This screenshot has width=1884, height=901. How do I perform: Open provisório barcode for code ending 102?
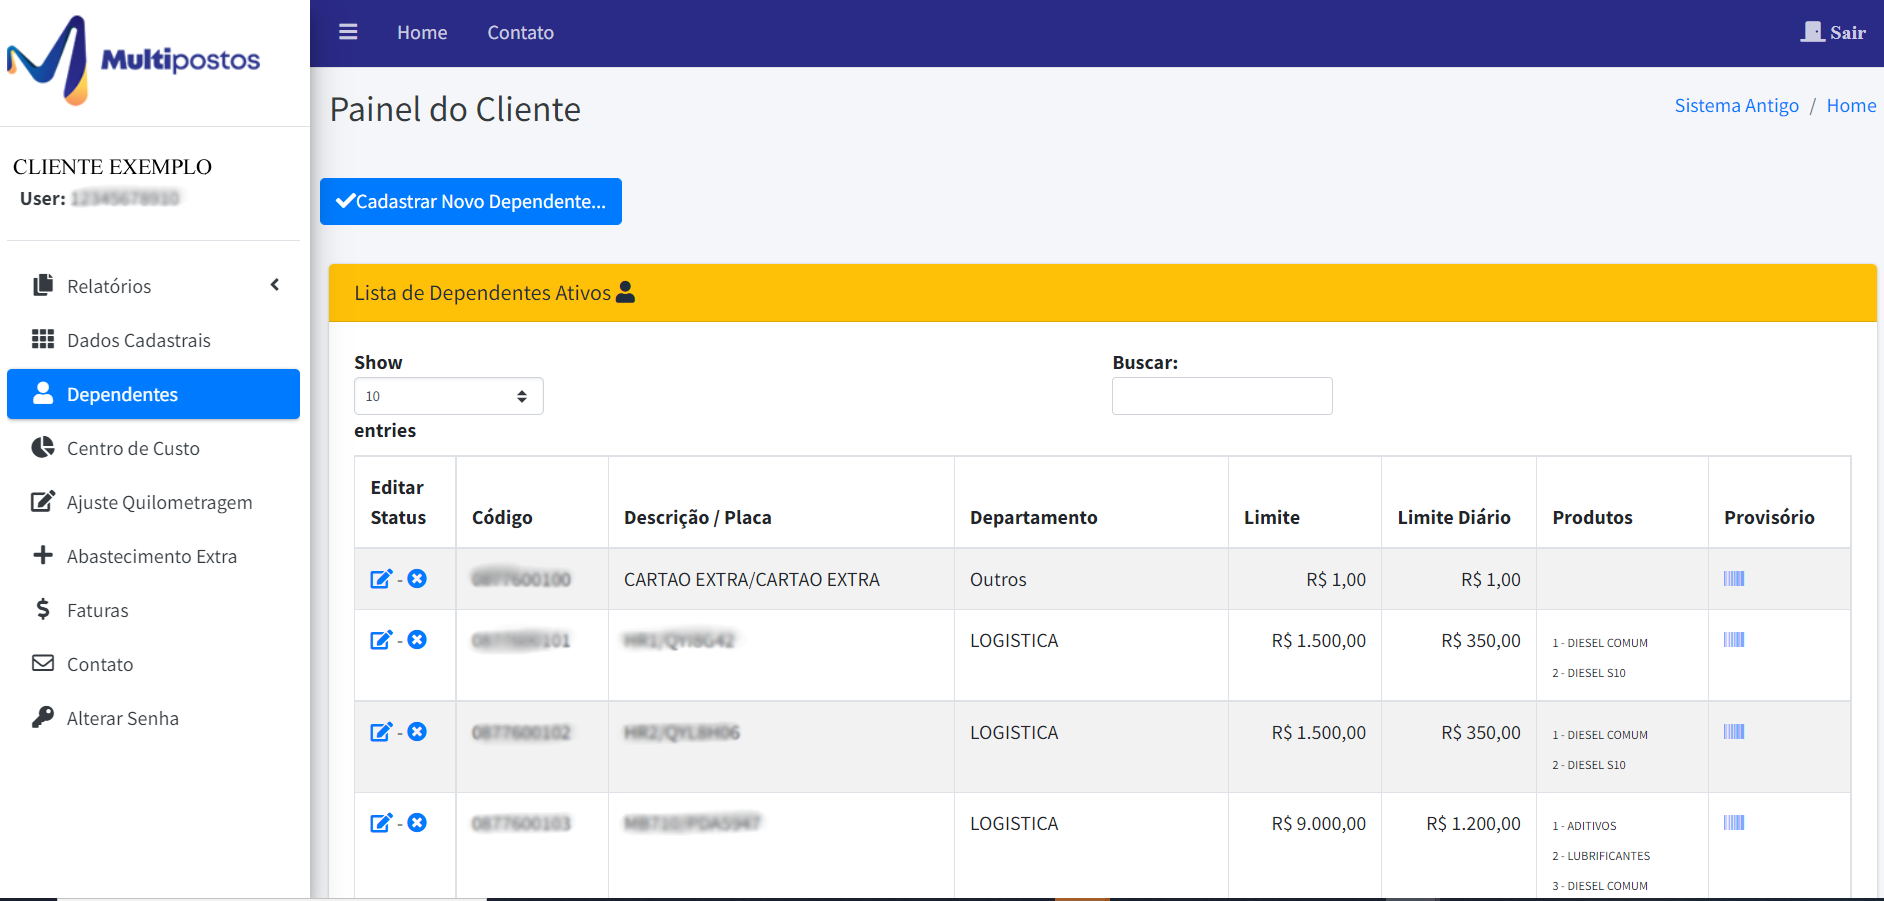(1734, 731)
